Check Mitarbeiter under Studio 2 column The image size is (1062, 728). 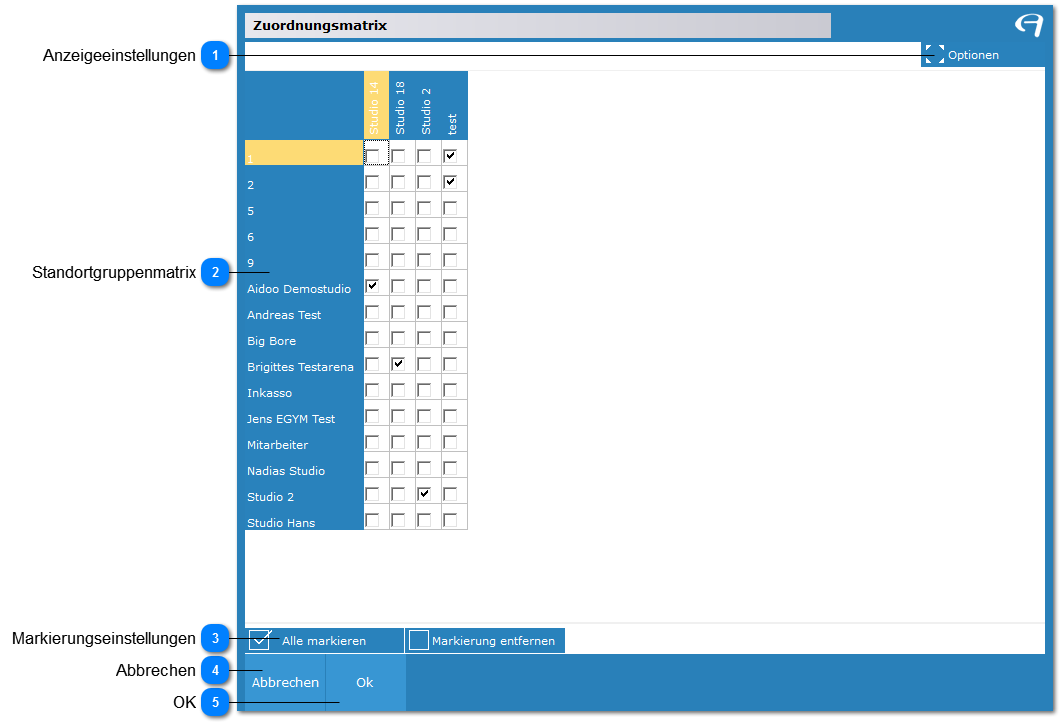[x=424, y=442]
